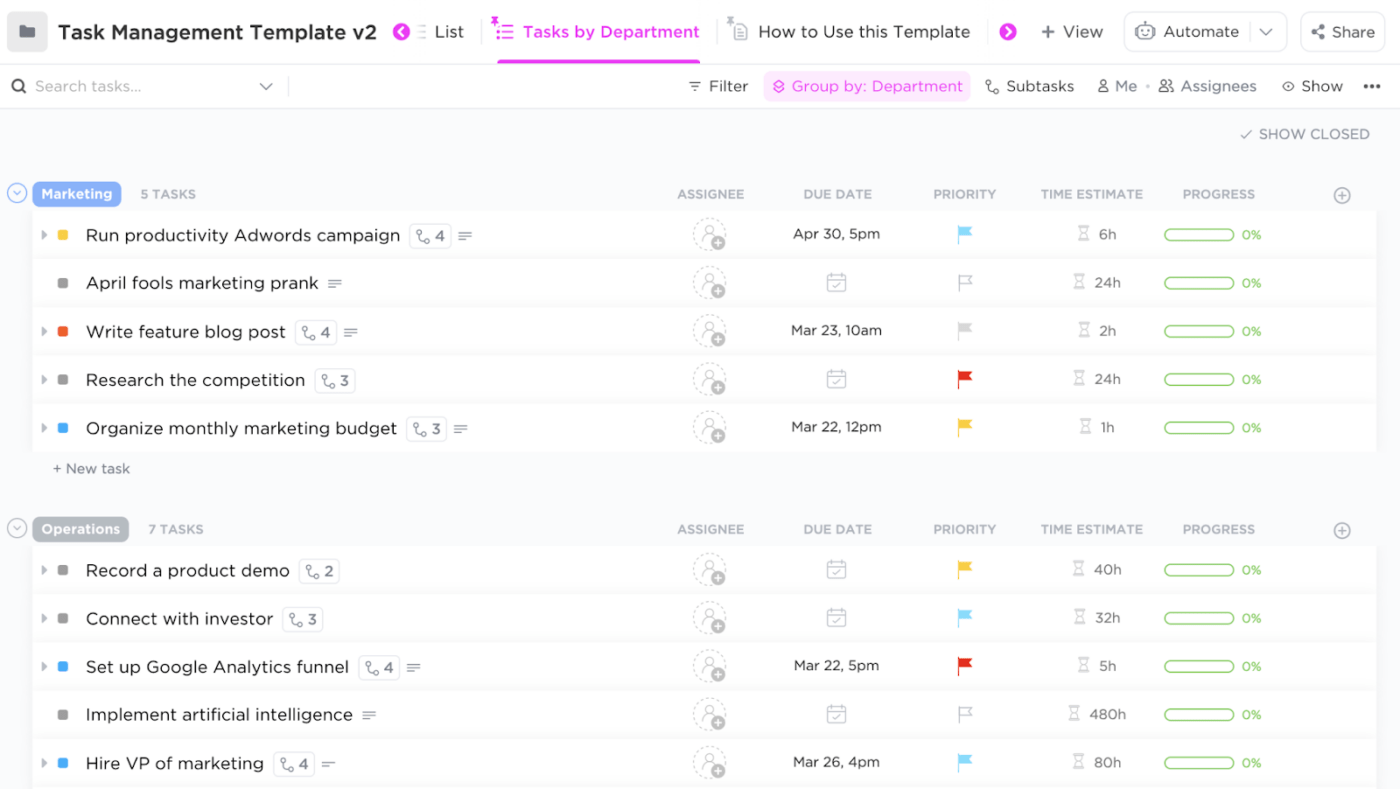
Task: Switch to the List view tab
Action: [x=449, y=32]
